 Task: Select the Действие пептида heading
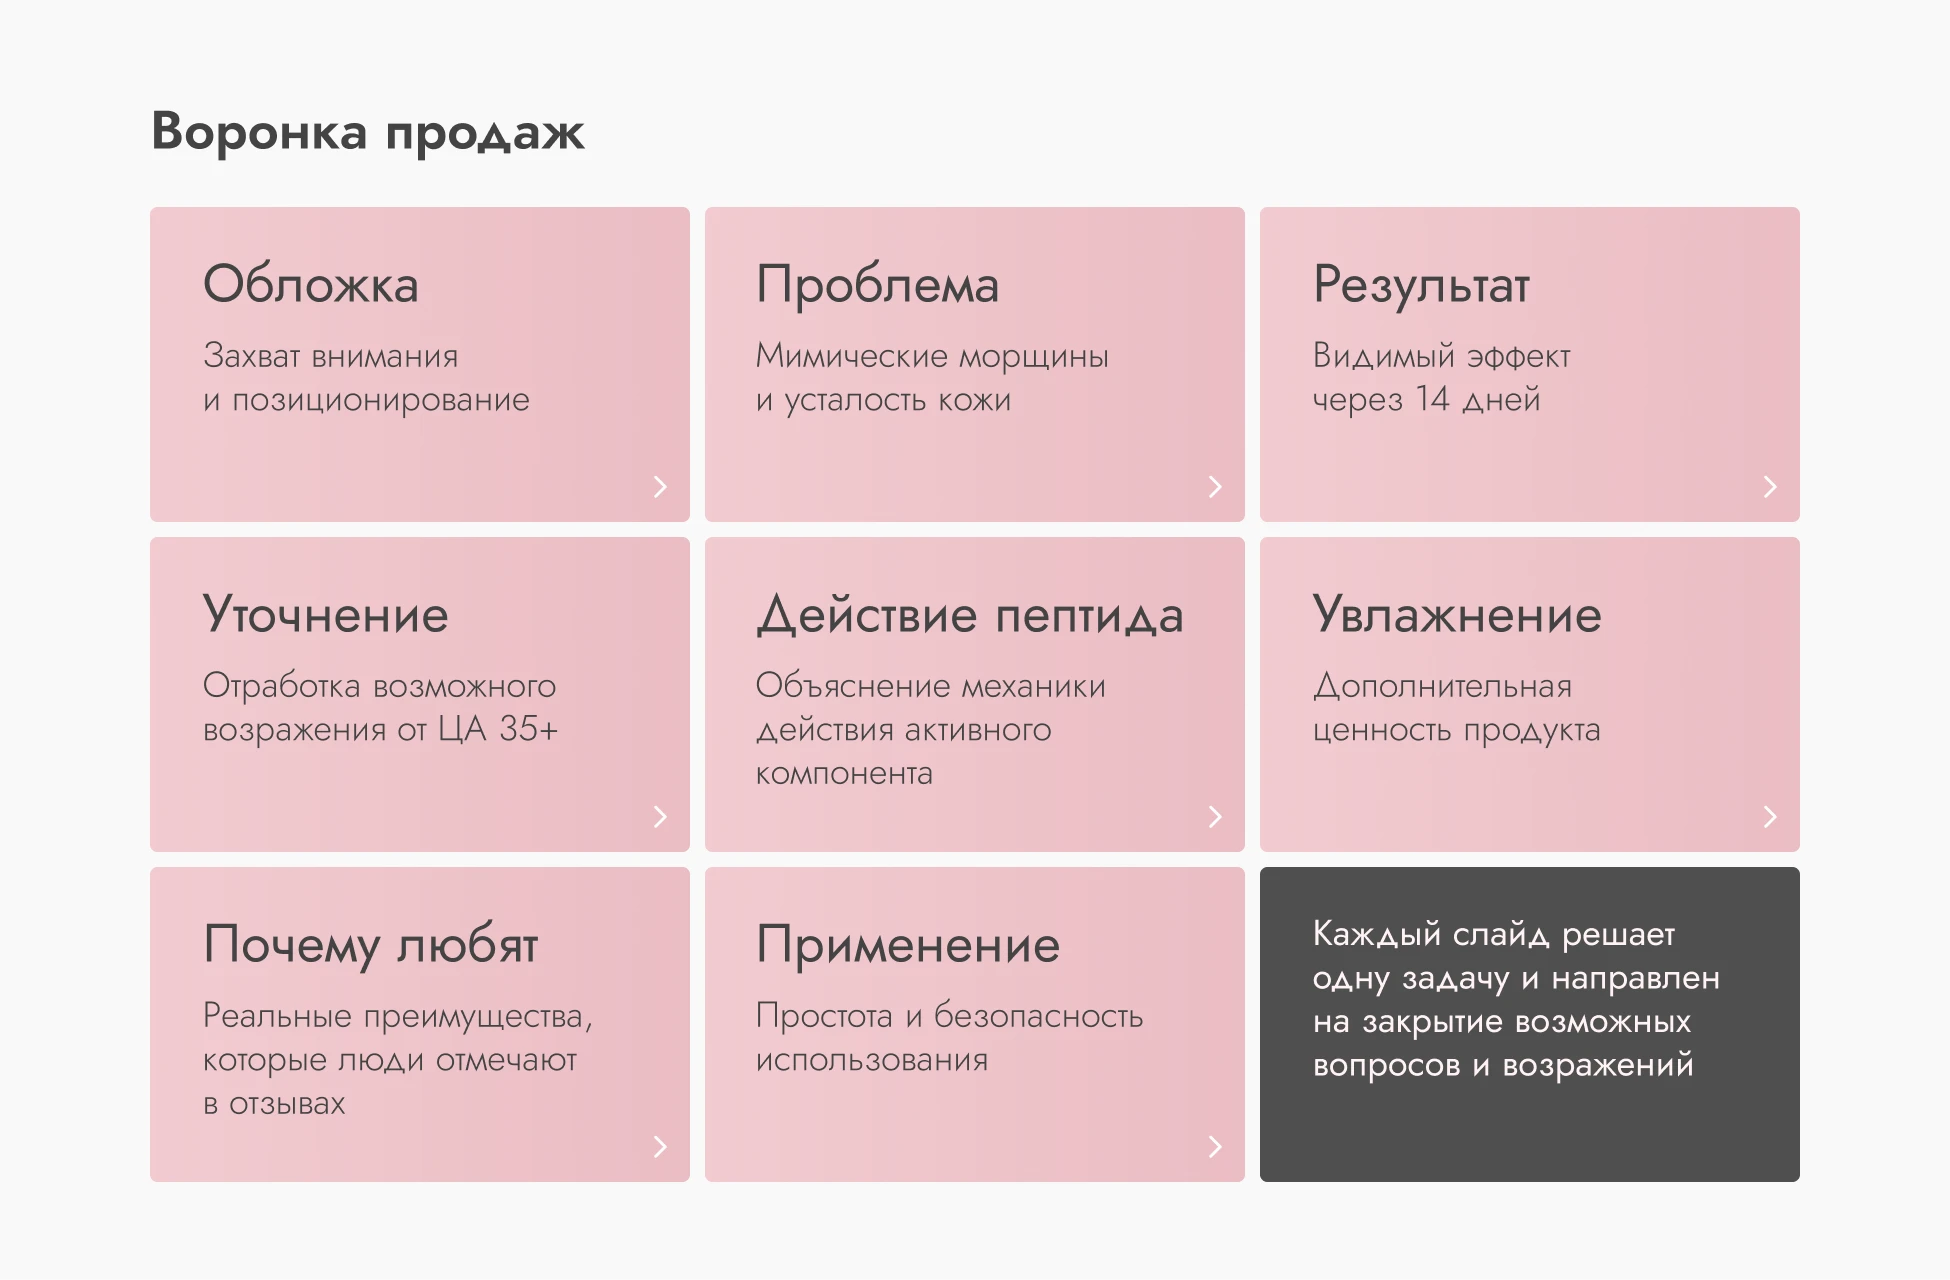(970, 614)
